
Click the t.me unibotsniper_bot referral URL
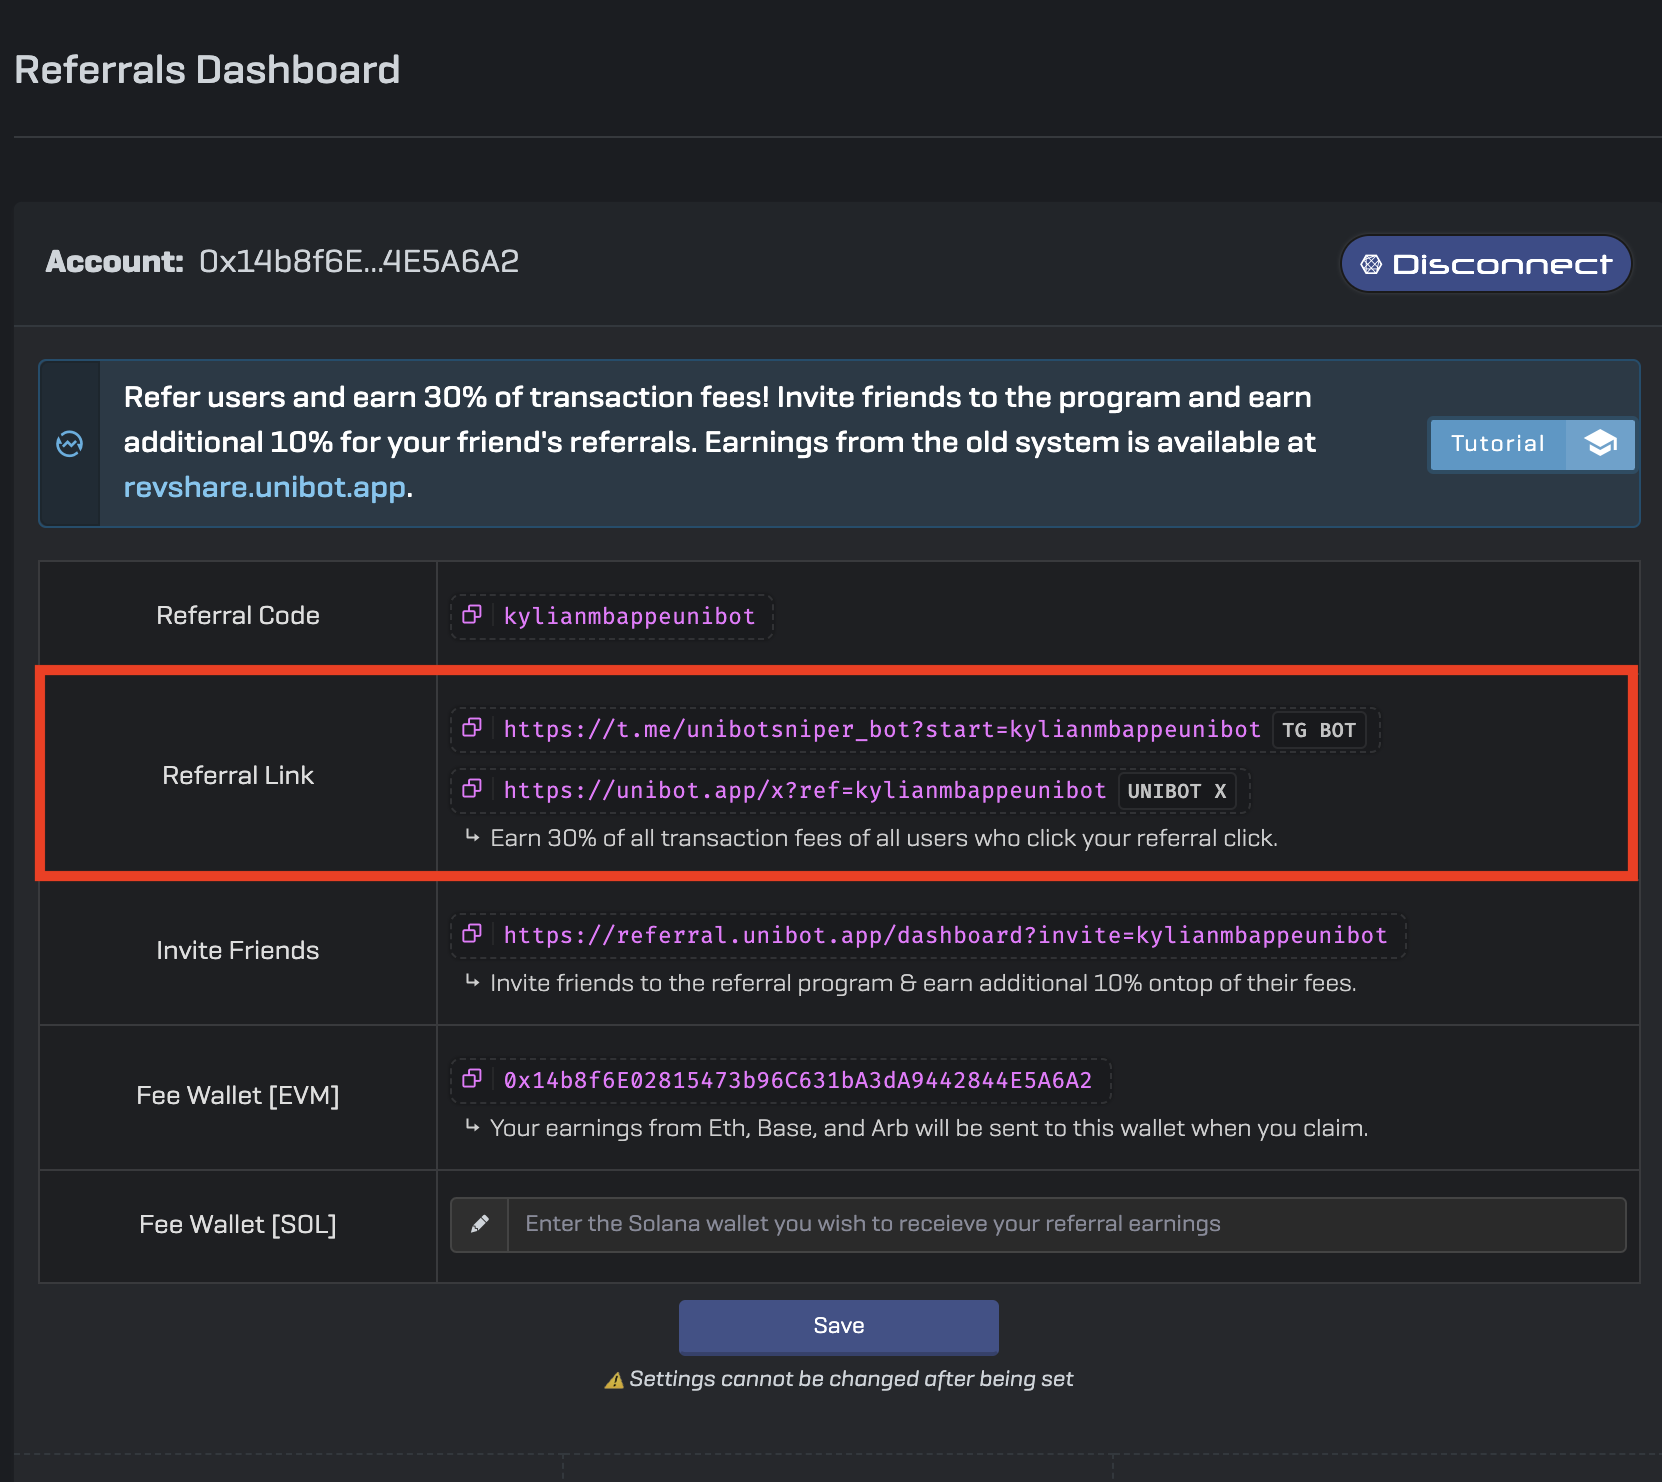coord(881,730)
